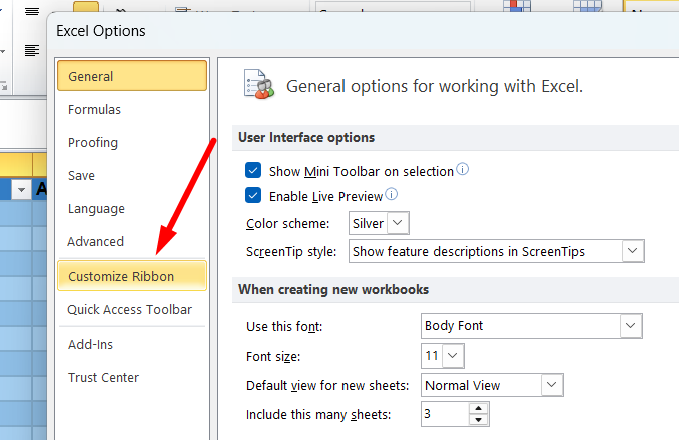Decrease the number of sheets with down arrow

point(479,420)
